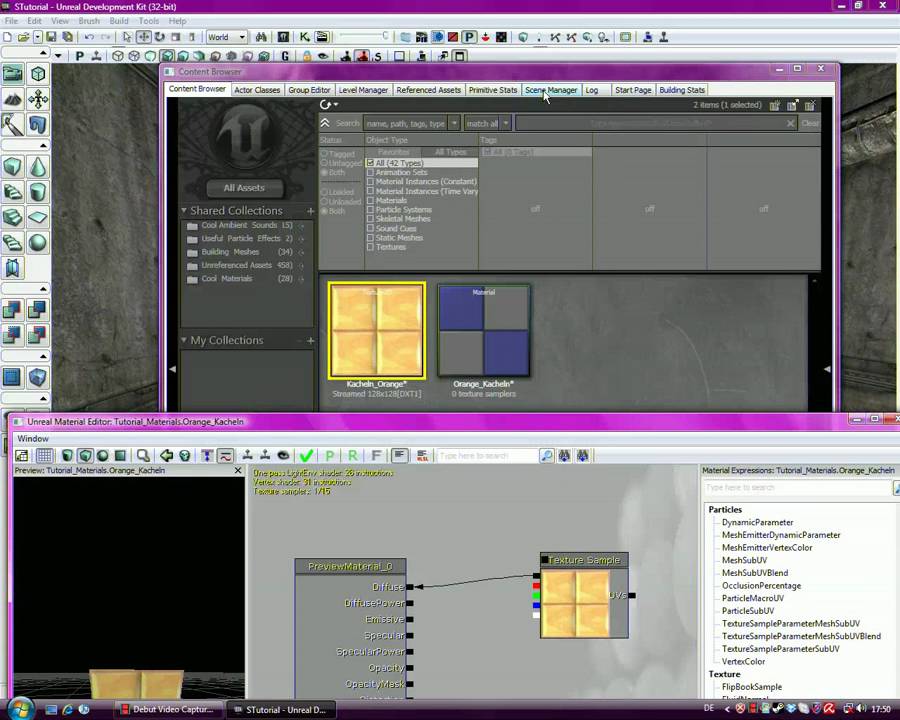Collapse the My Collections section
Screen dimensions: 900x720
(x=184, y=340)
